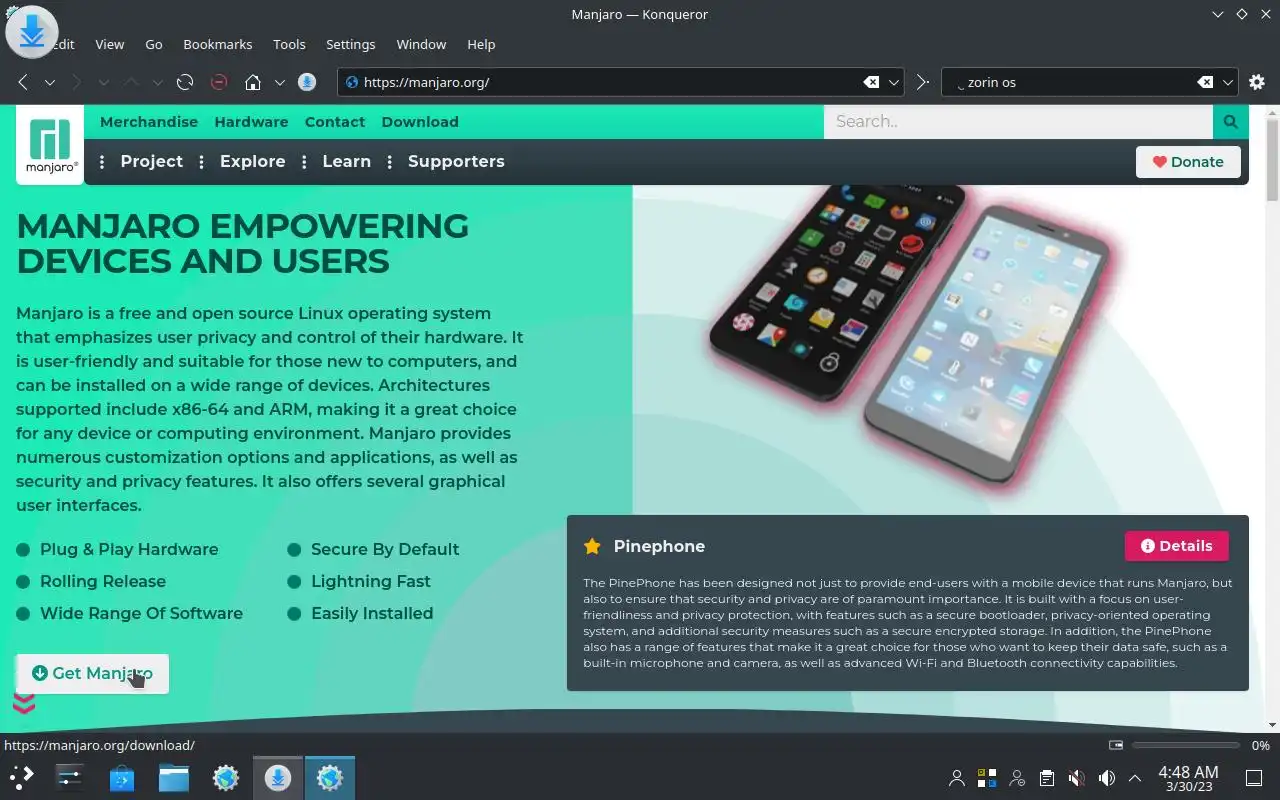Open the Up history dropdown arrow
Screen dimensions: 1280x800
157,82
